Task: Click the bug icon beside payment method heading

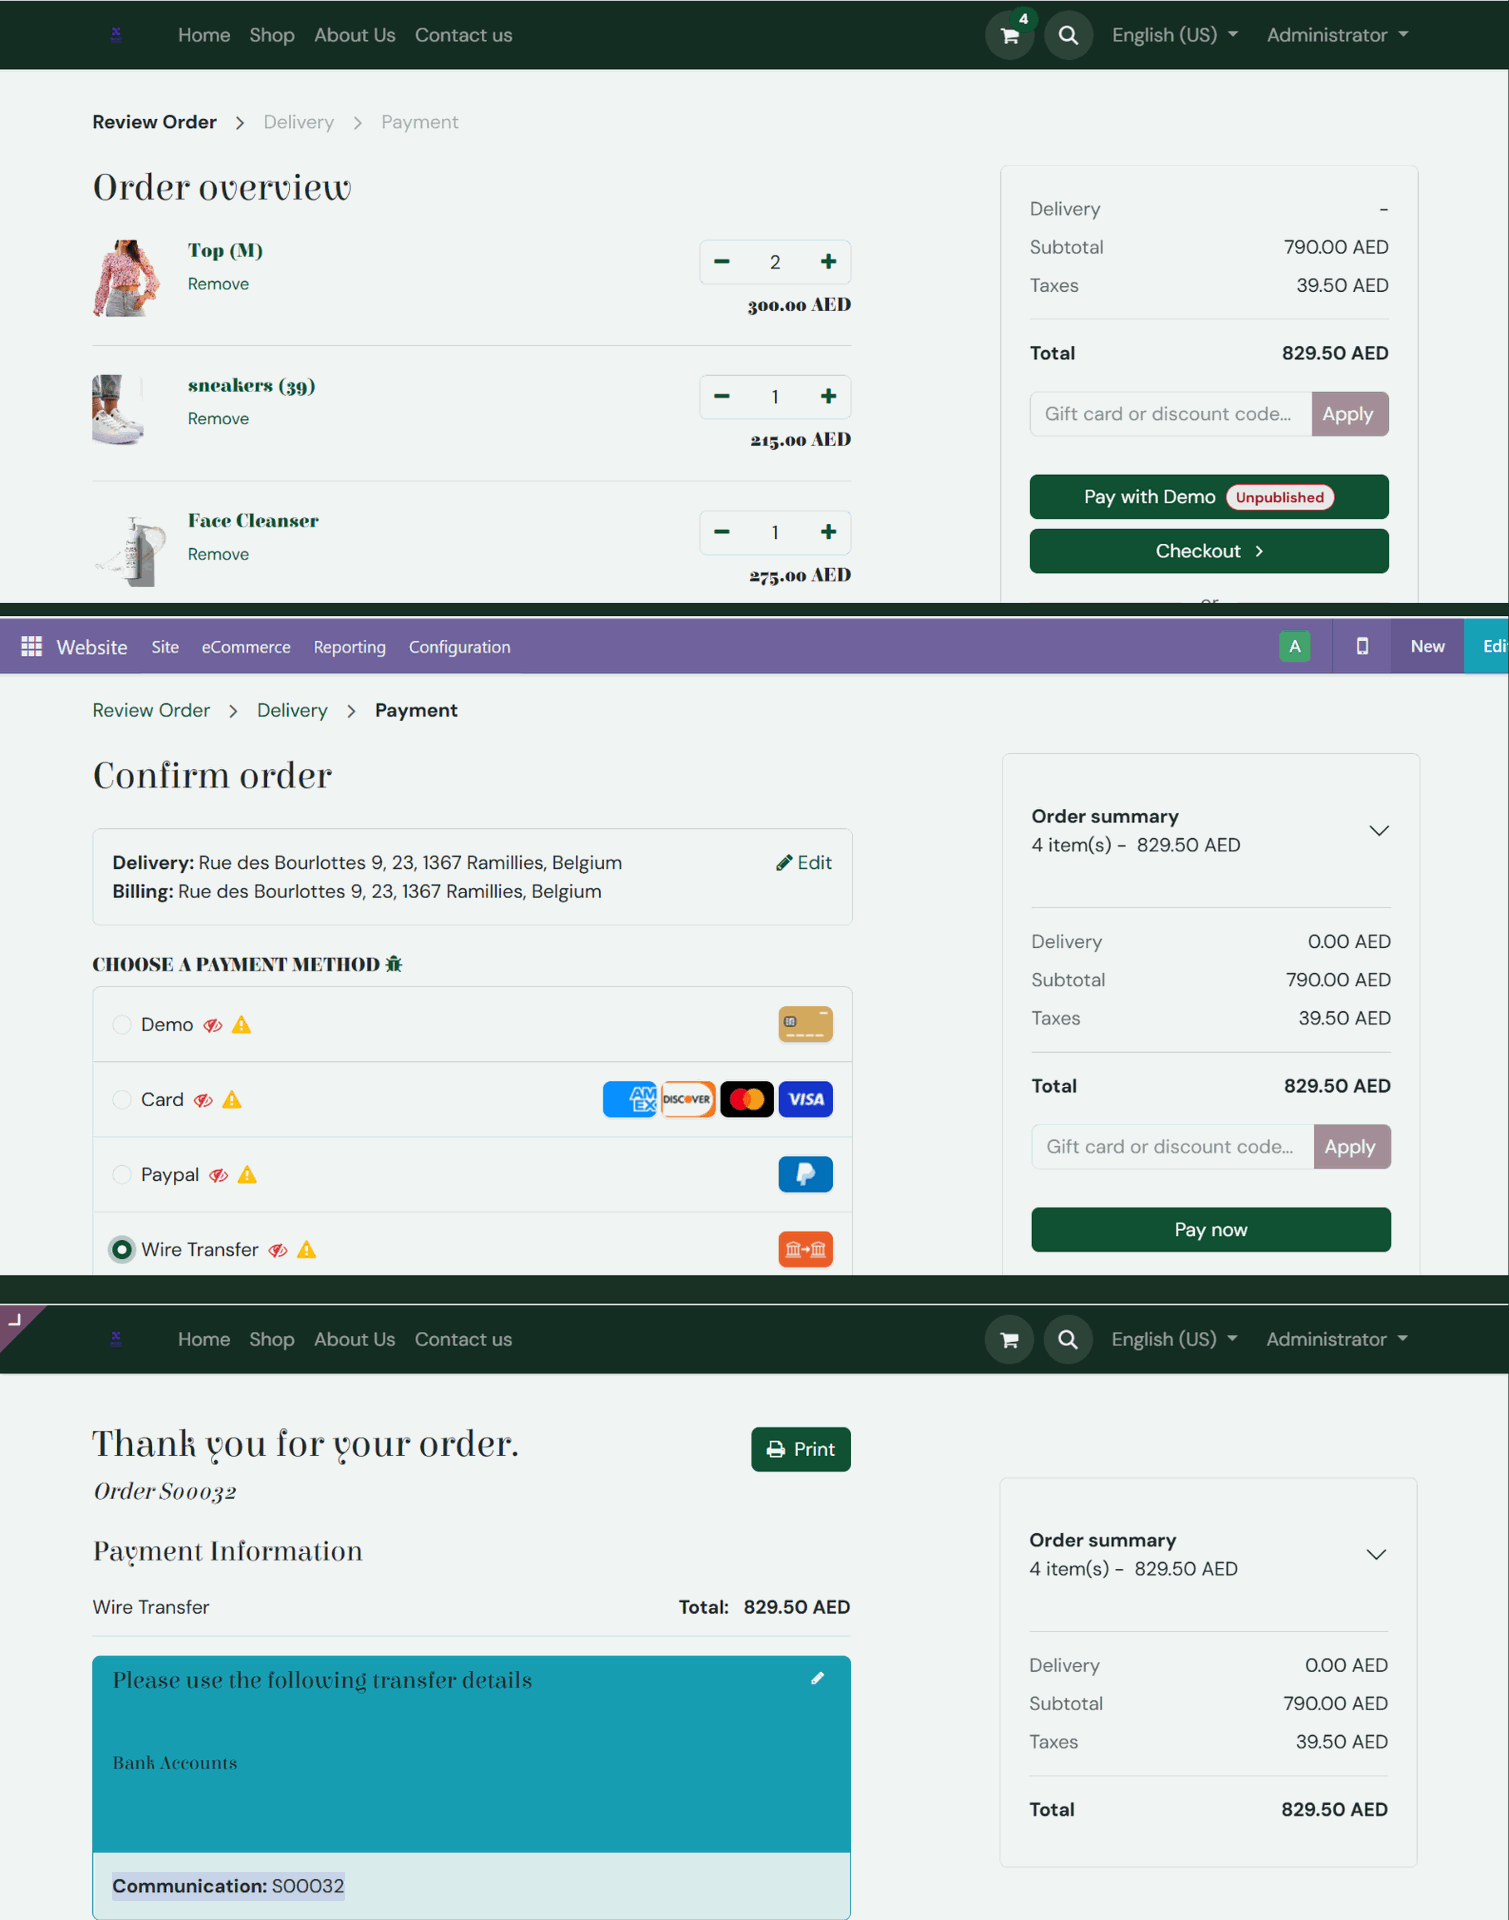Action: [x=394, y=964]
